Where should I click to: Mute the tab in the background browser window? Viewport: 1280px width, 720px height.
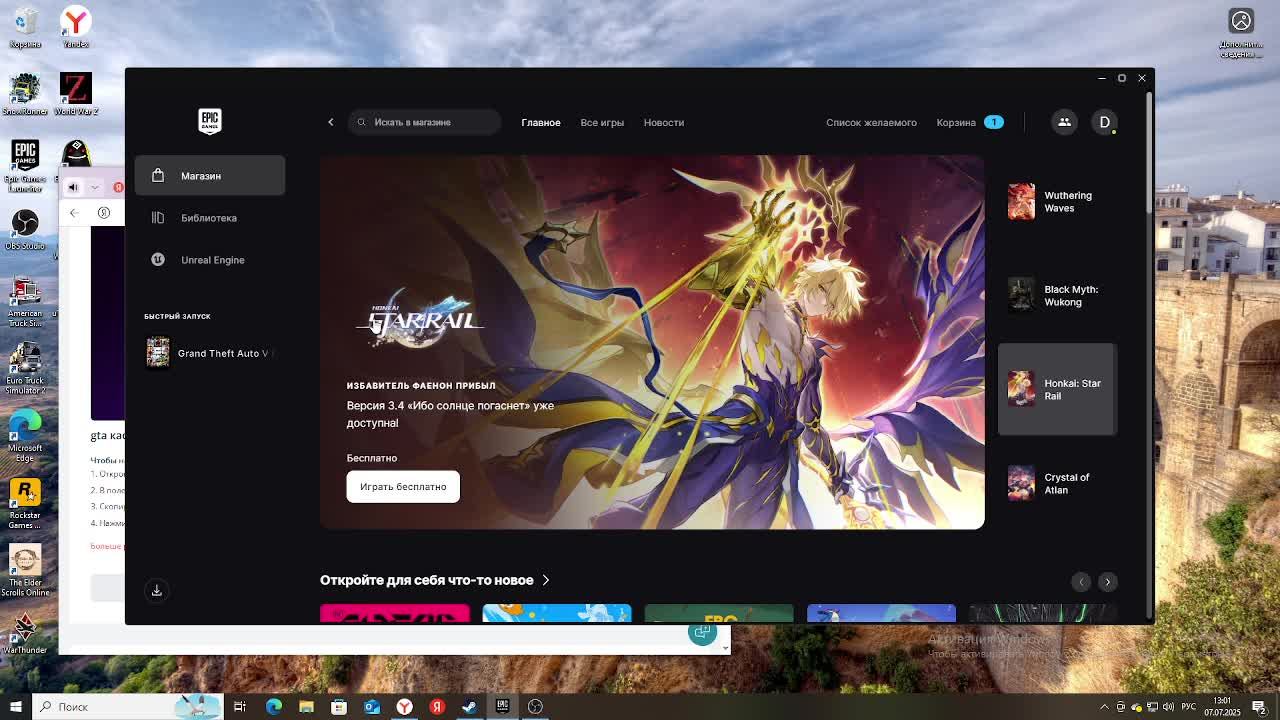pos(73,187)
